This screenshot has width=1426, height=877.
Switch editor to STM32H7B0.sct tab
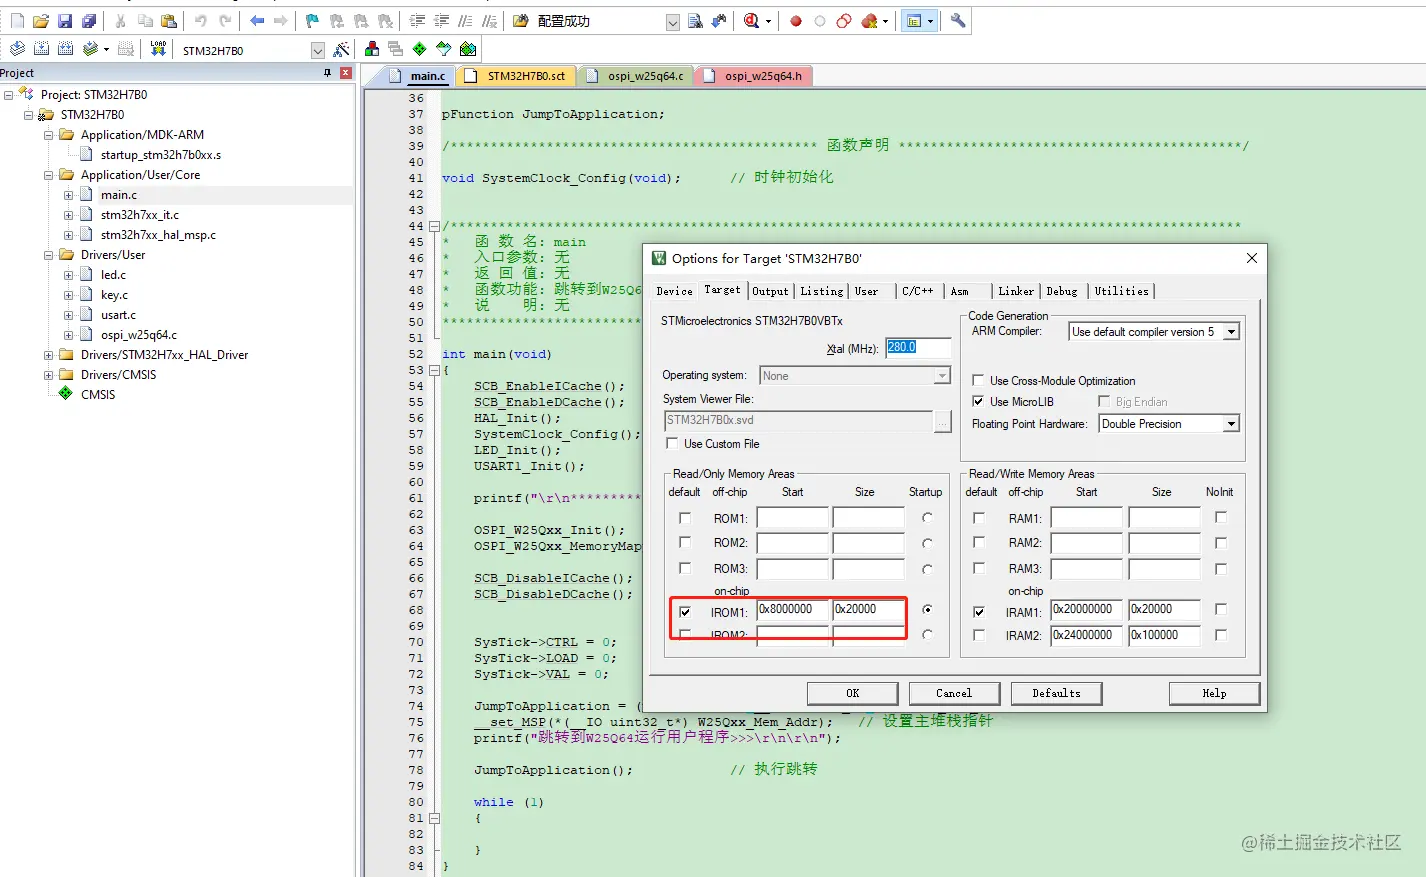pos(517,76)
